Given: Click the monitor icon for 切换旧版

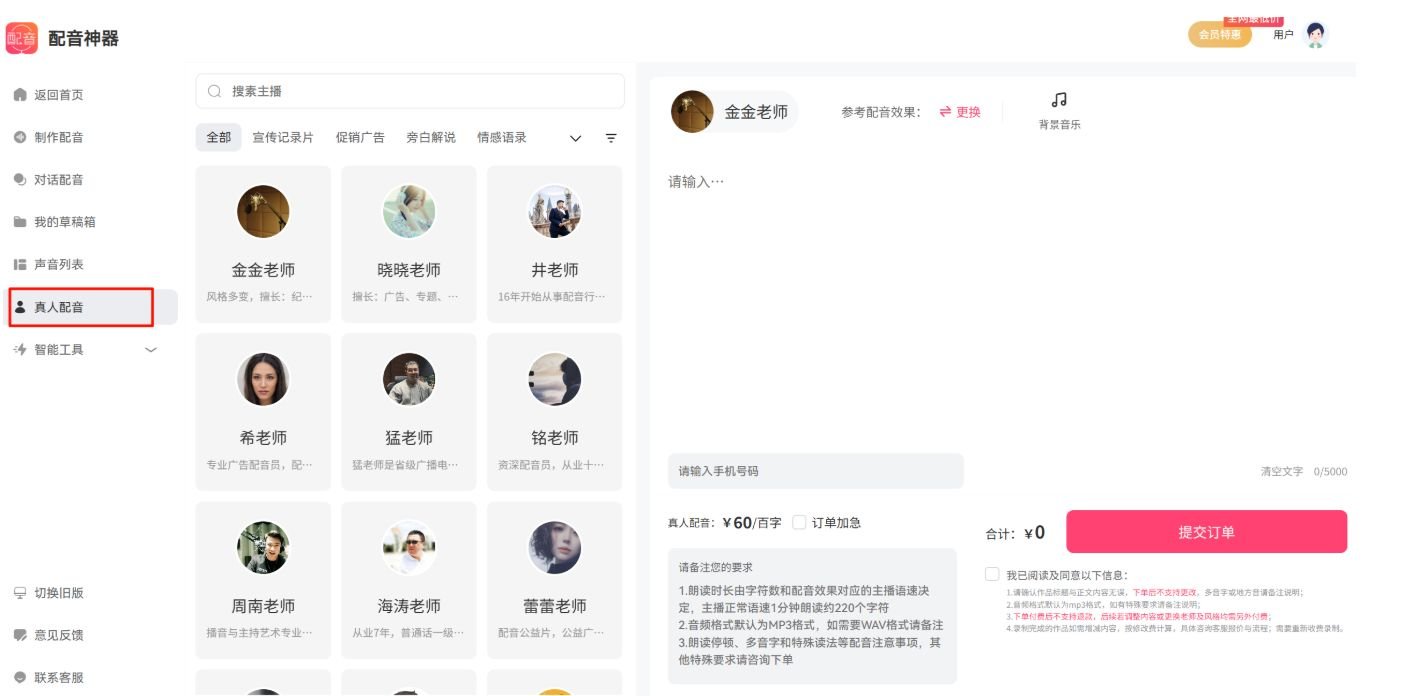Looking at the screenshot, I should click(20, 593).
